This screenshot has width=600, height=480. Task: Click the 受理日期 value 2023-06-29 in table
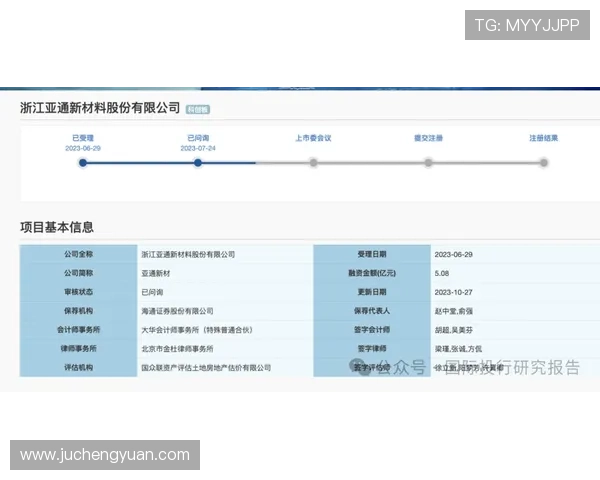(453, 254)
